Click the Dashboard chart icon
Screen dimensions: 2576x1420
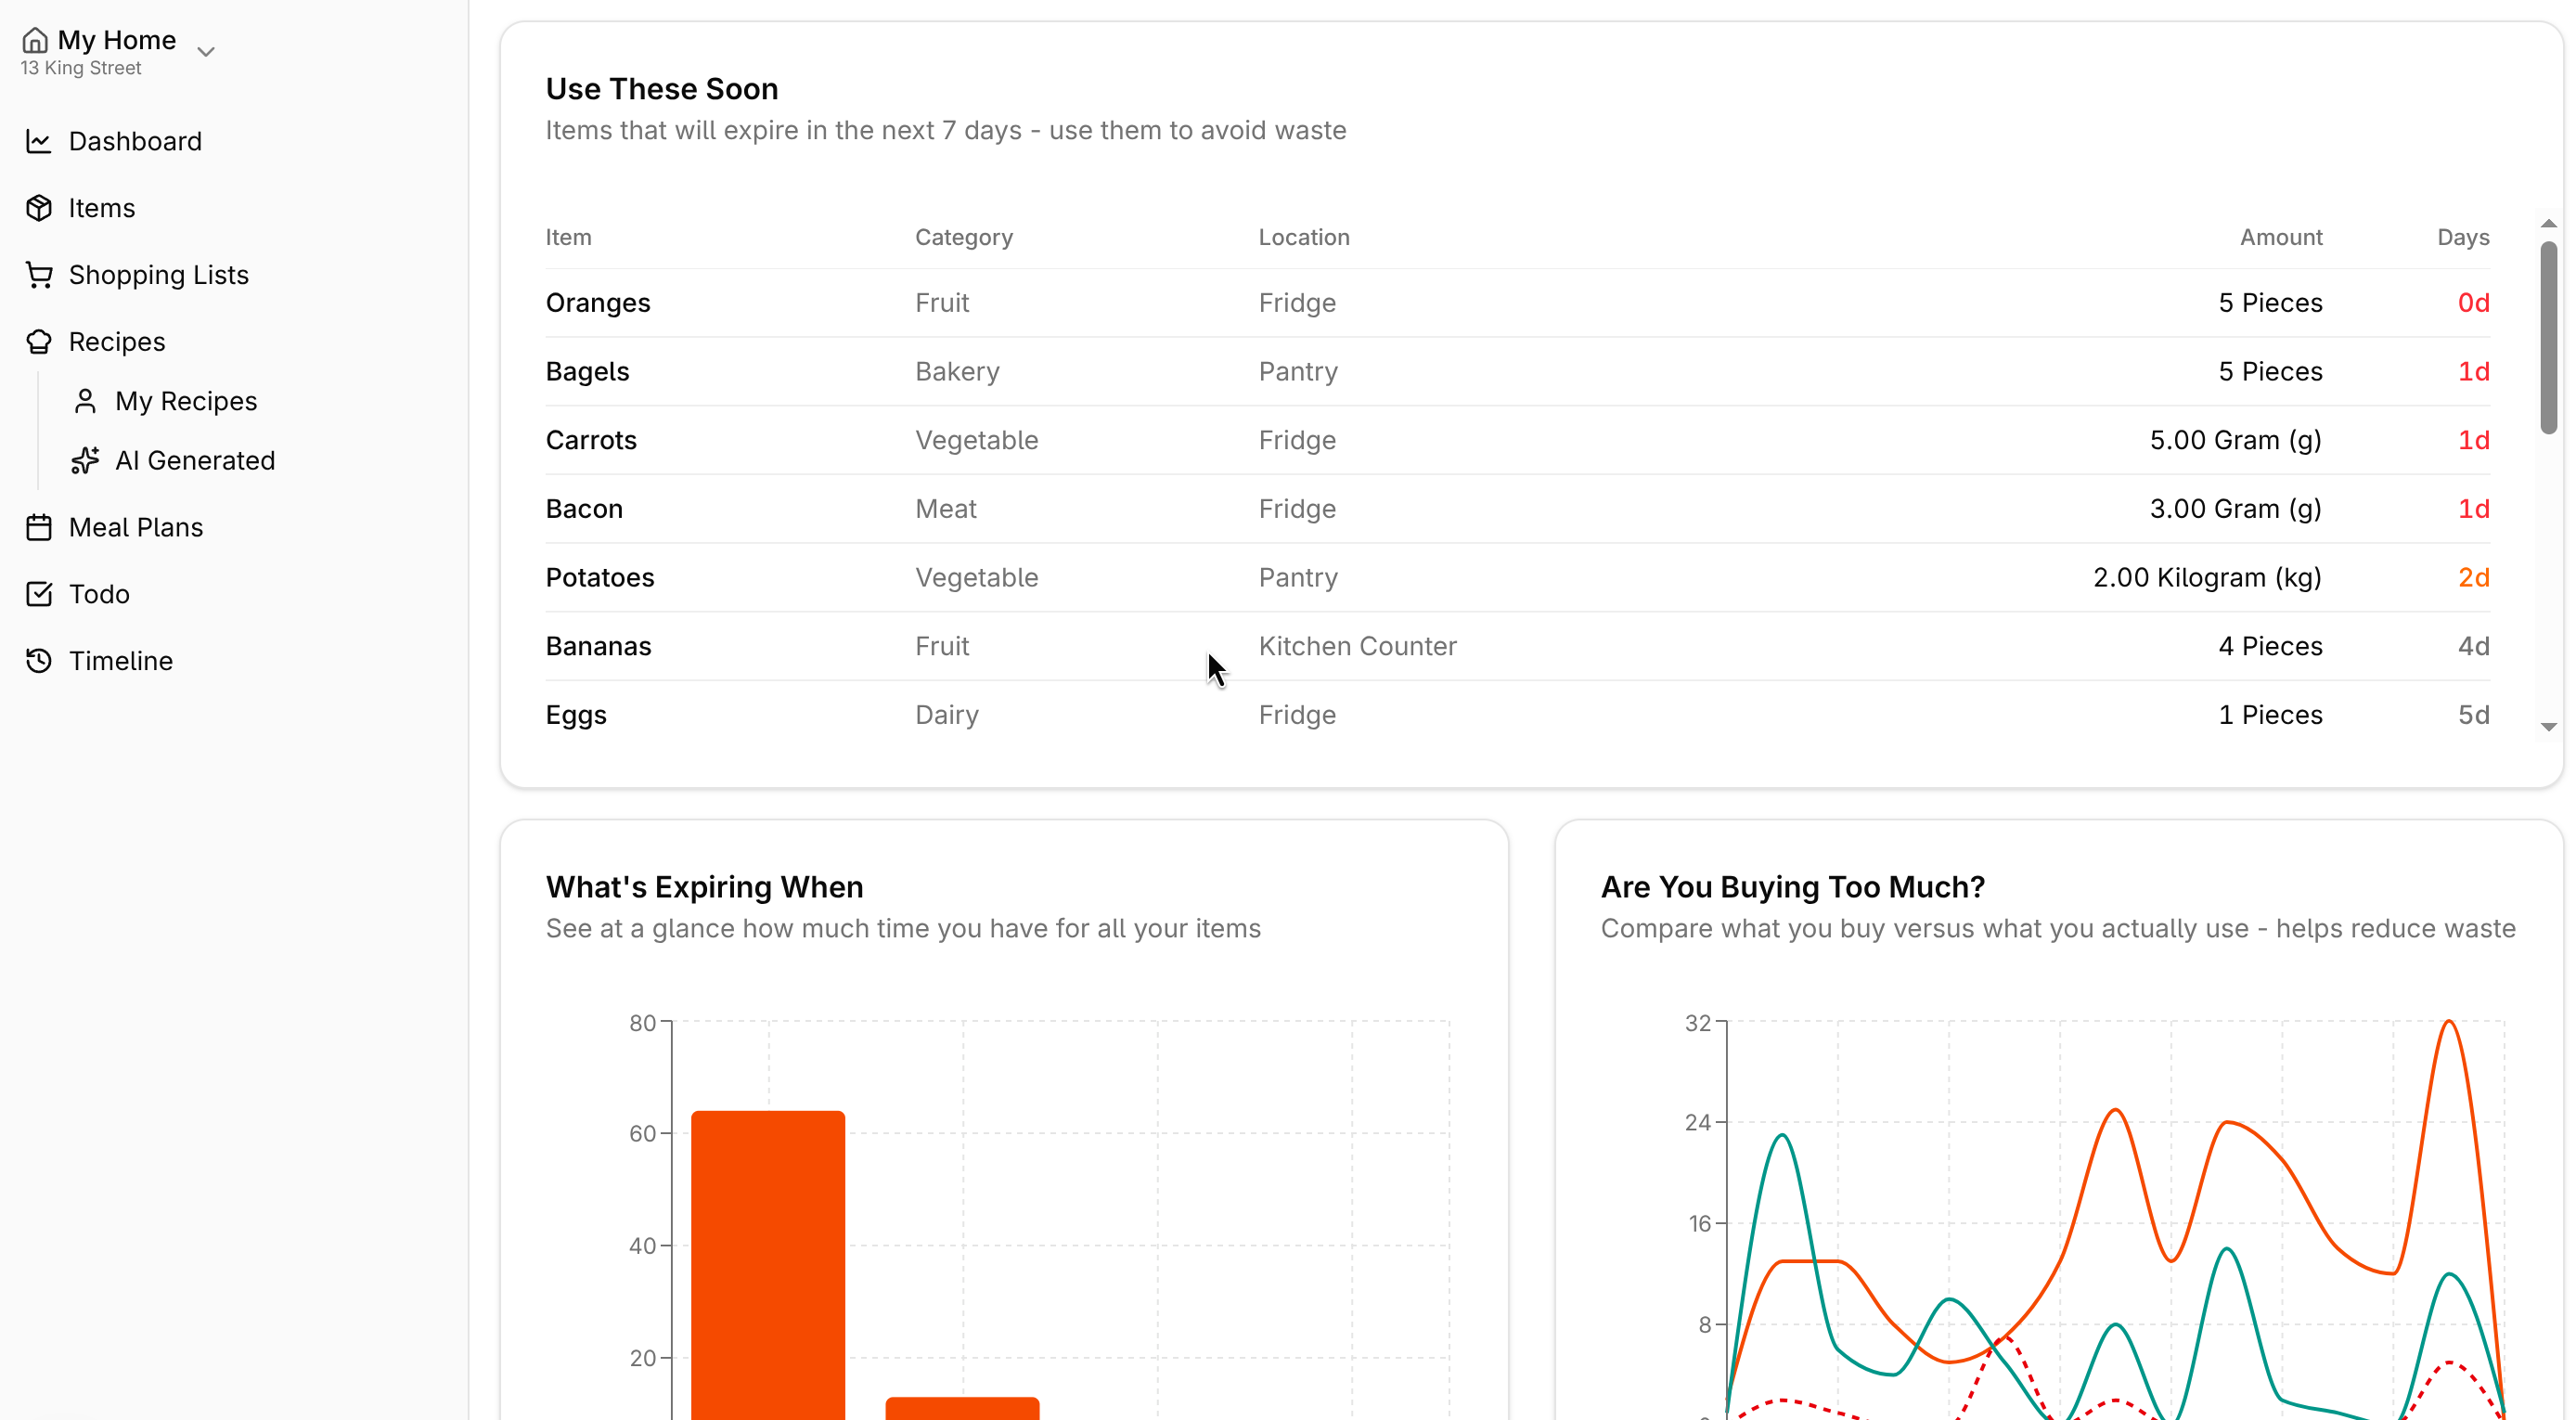(x=39, y=141)
